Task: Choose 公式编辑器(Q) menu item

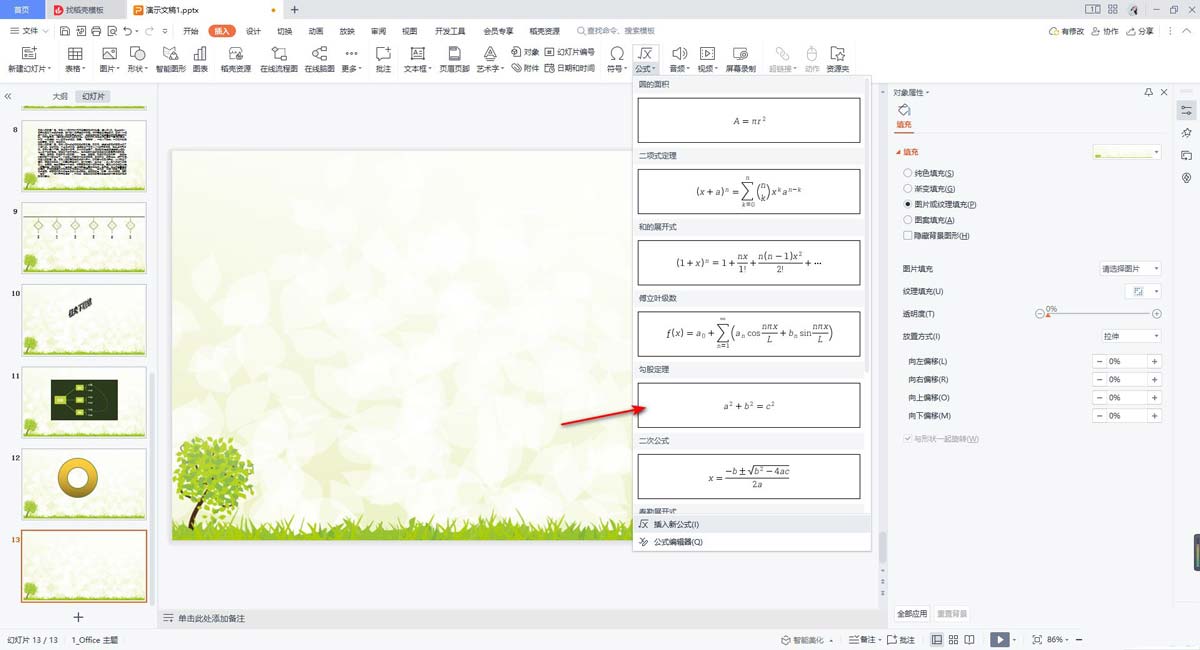Action: (x=752, y=542)
